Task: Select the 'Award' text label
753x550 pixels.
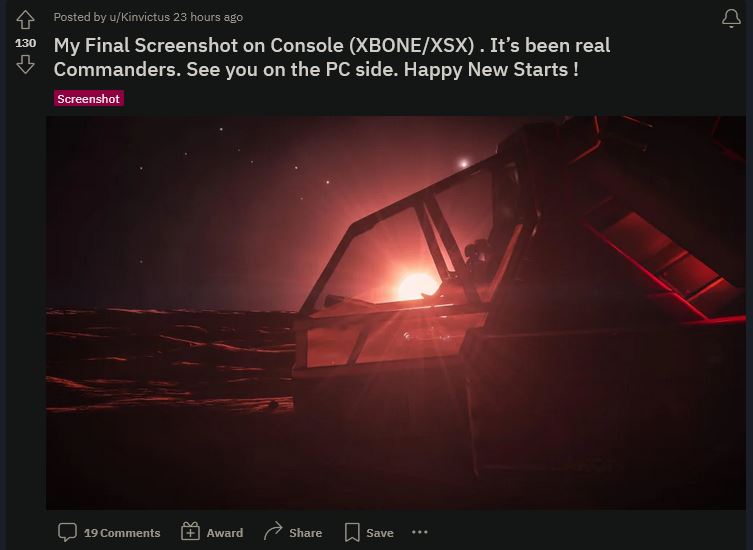Action: (225, 533)
